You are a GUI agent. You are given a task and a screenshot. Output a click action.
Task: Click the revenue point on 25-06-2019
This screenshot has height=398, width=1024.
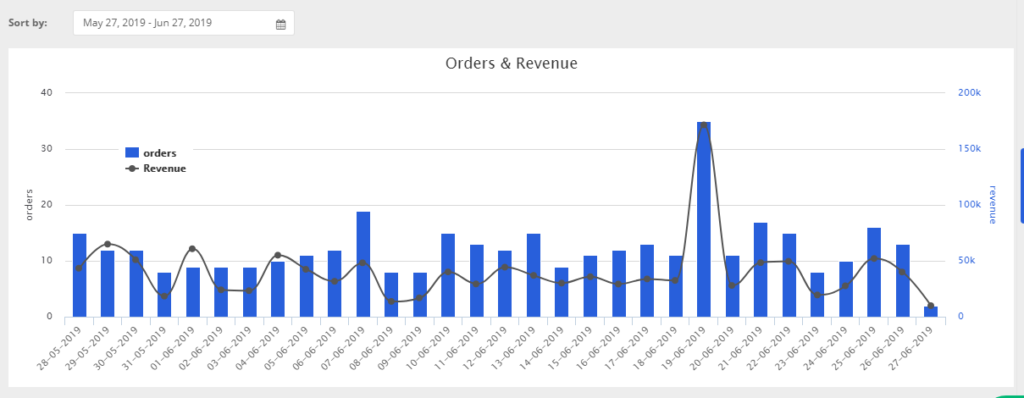click(x=874, y=259)
